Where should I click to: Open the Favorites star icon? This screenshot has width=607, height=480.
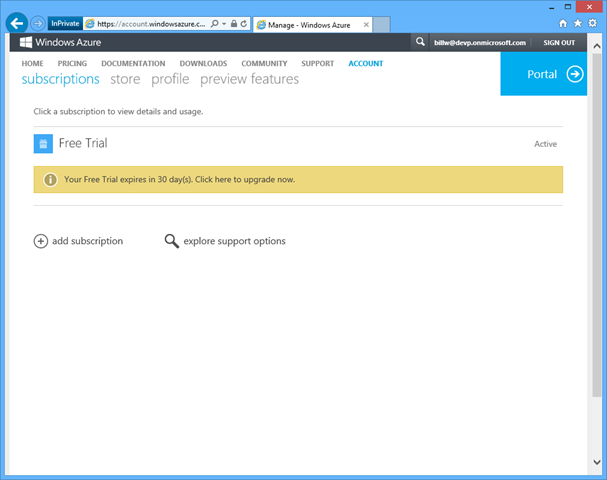click(x=578, y=22)
